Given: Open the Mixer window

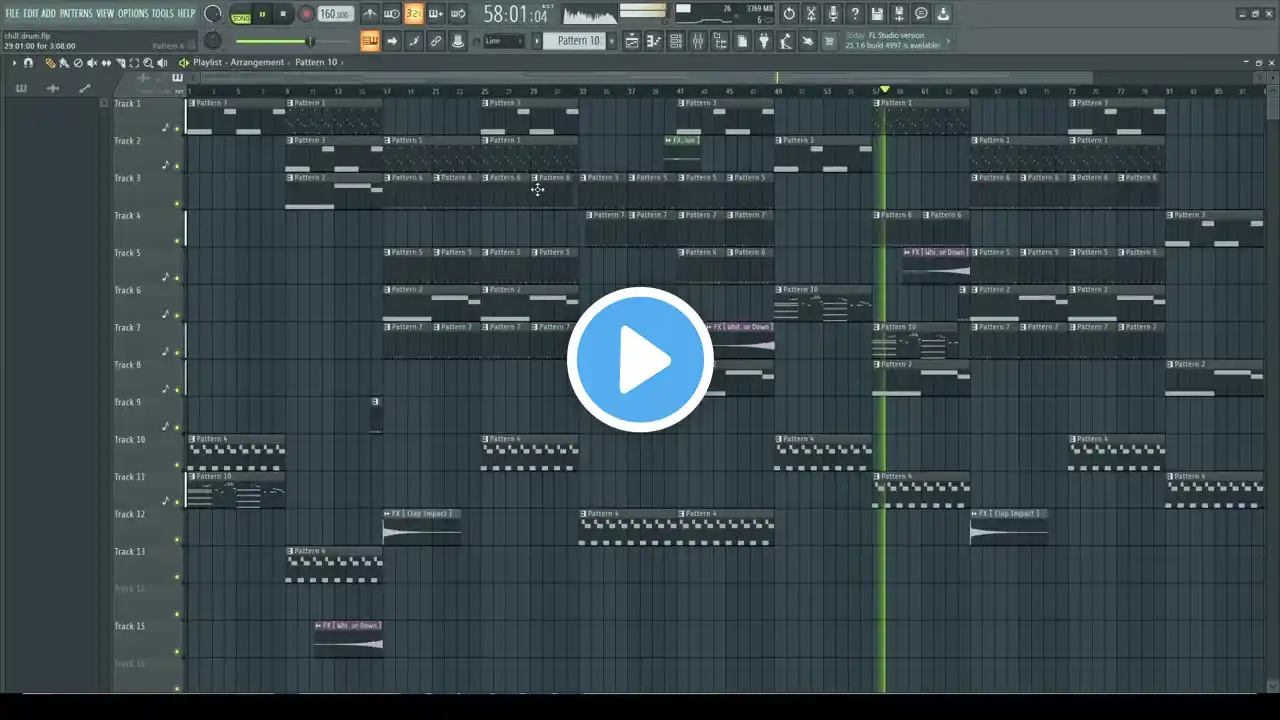Looking at the screenshot, I should coord(698,41).
